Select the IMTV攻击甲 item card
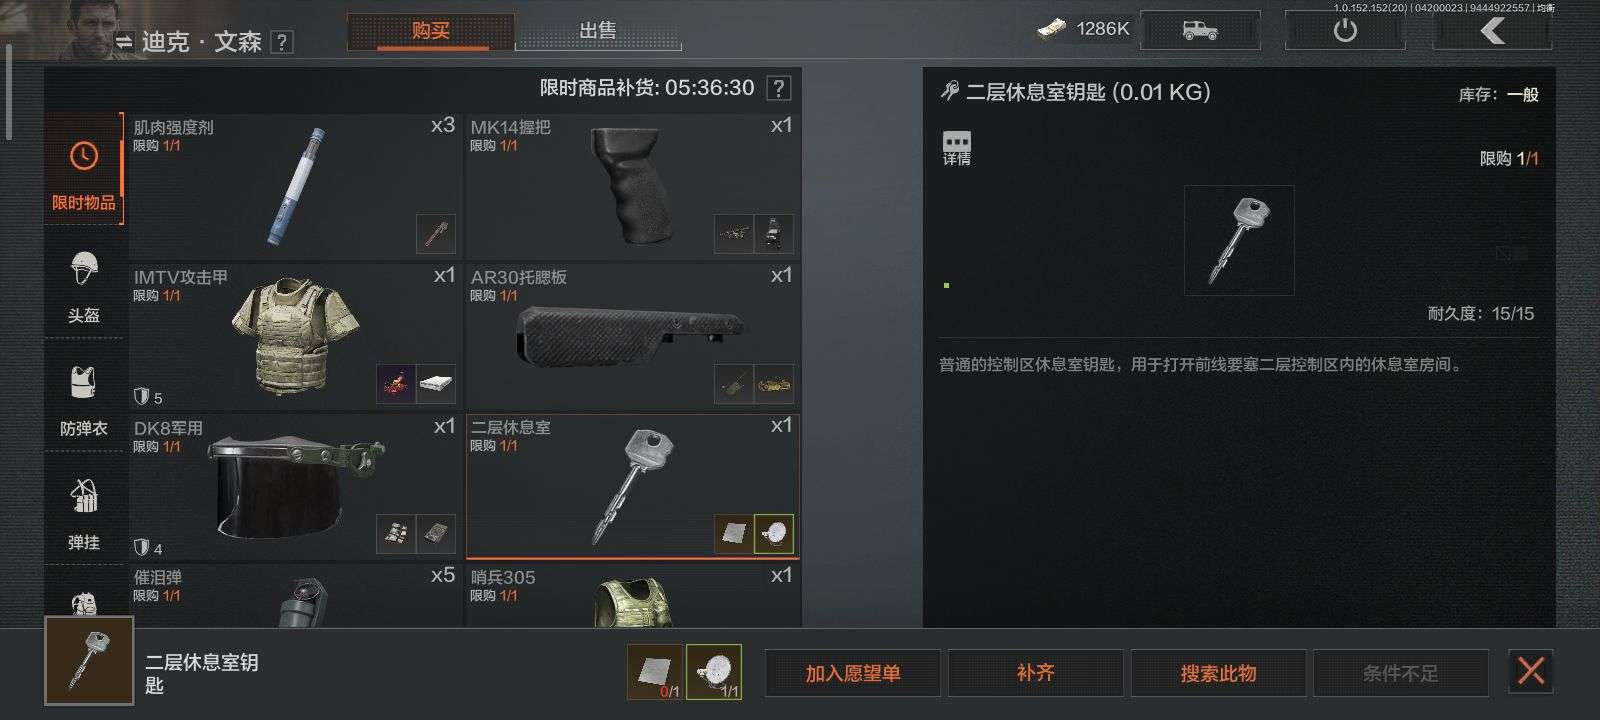 (295, 336)
